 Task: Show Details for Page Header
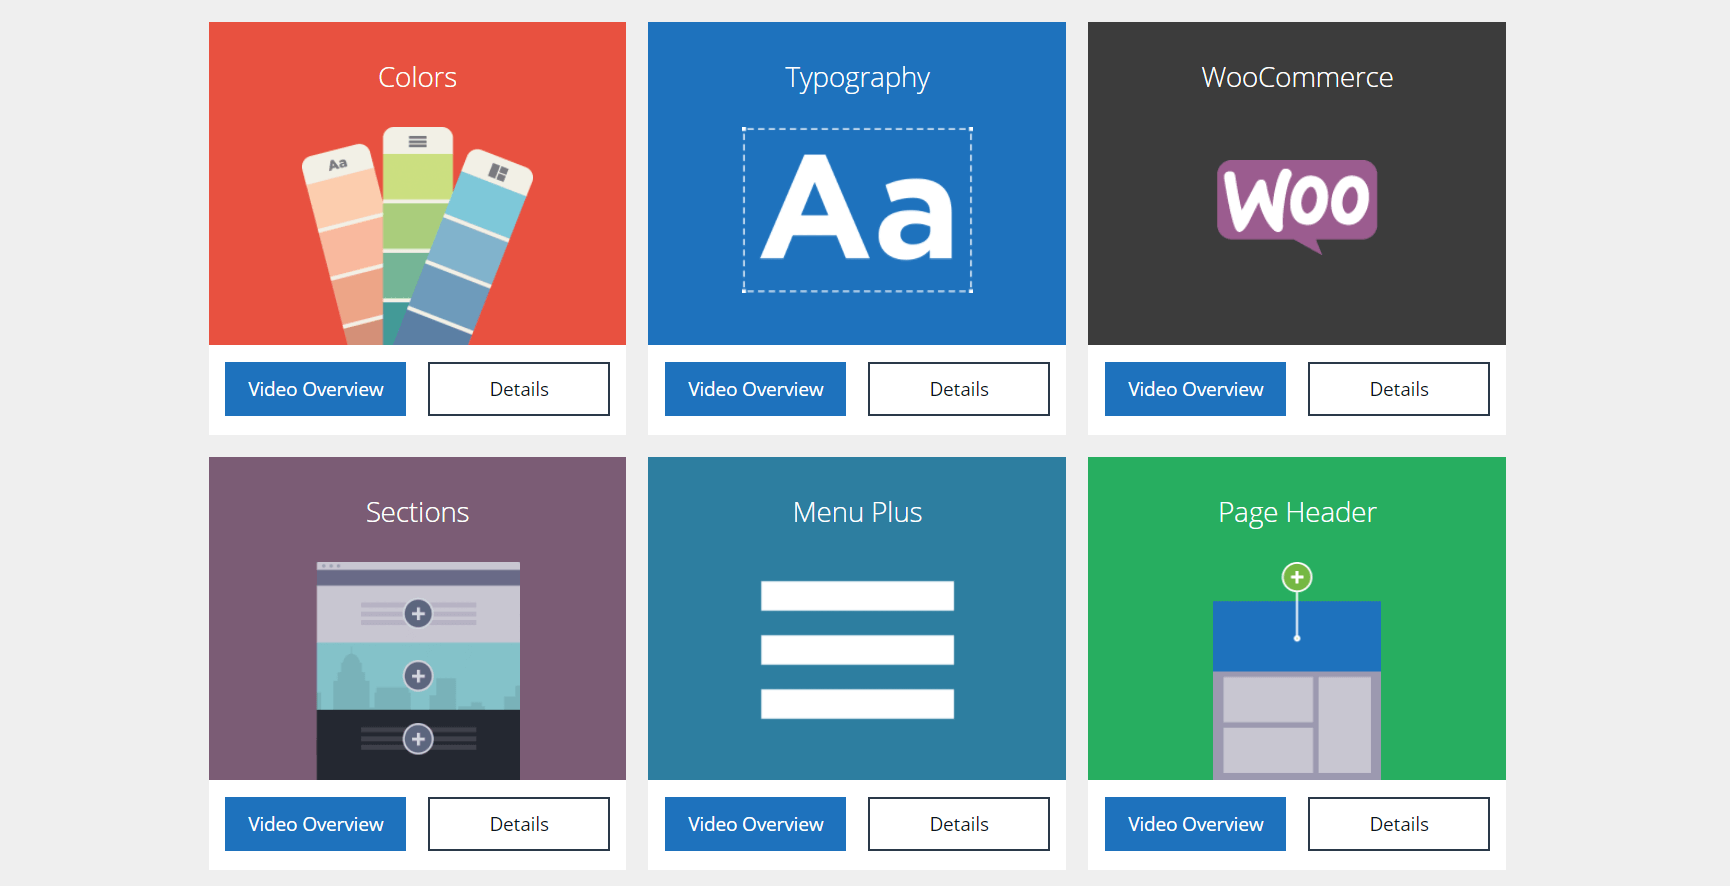1399,824
